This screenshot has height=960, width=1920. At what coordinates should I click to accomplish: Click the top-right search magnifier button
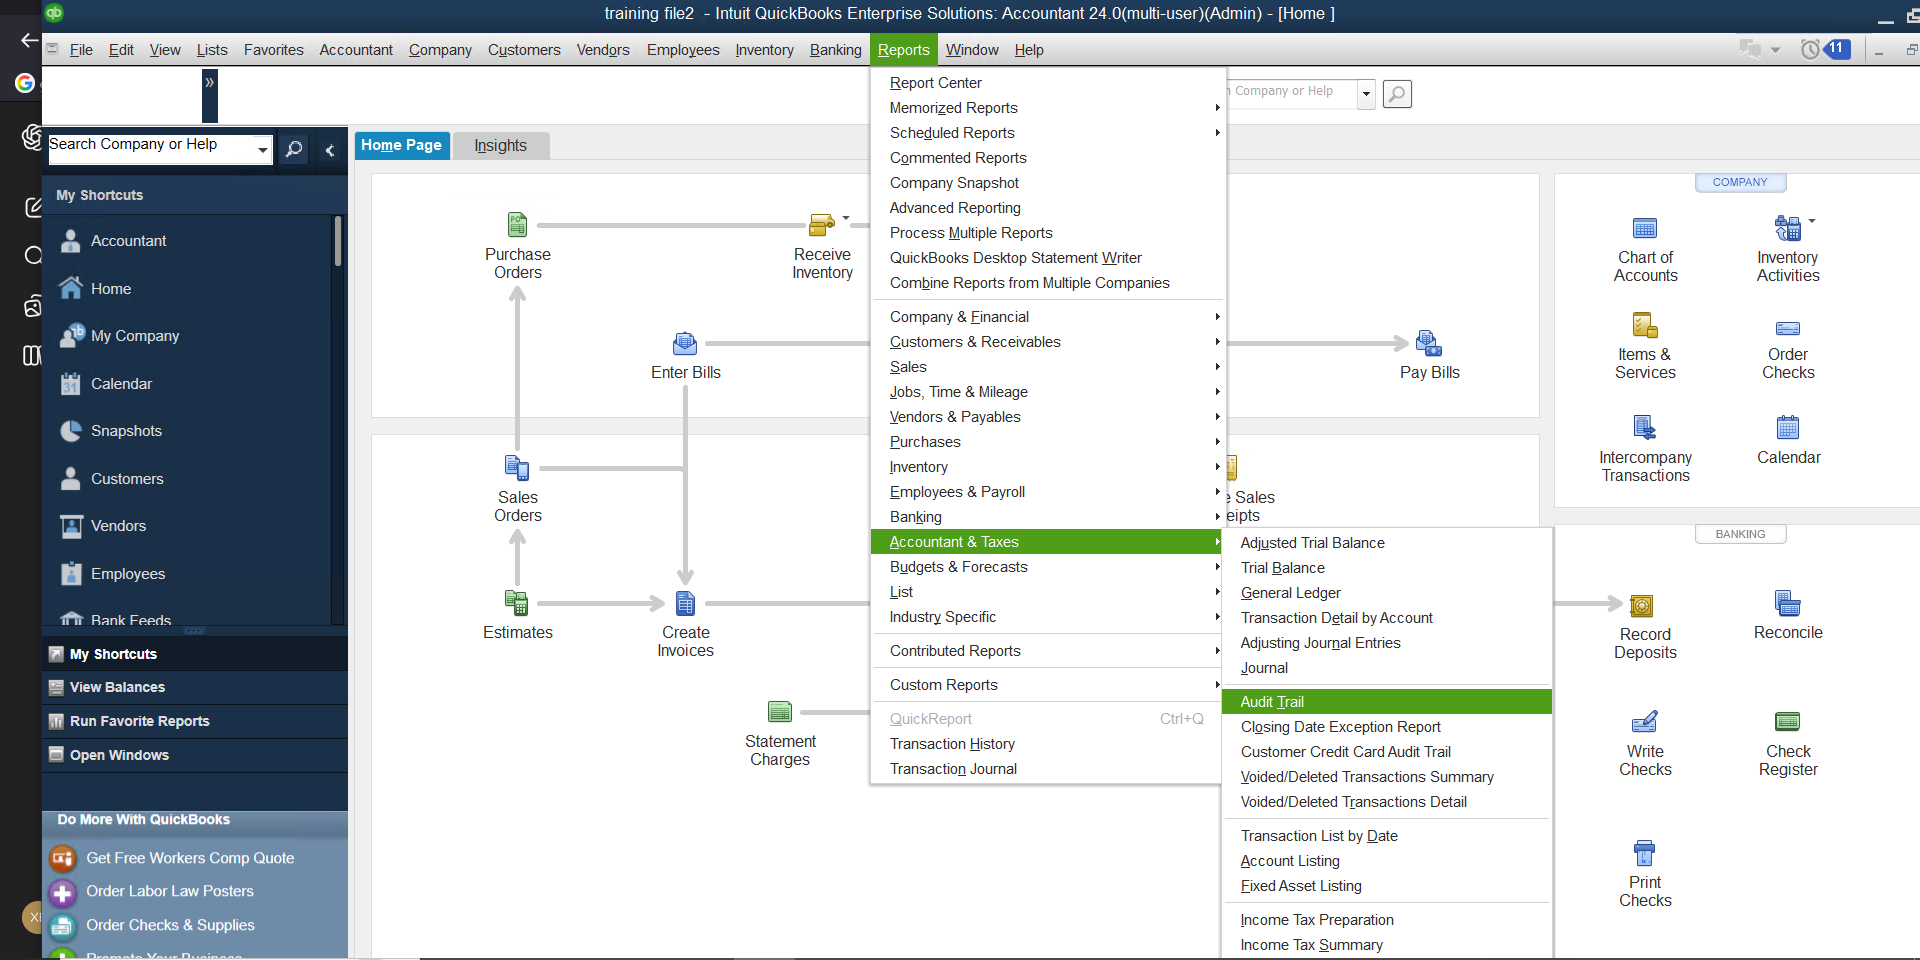point(1397,94)
